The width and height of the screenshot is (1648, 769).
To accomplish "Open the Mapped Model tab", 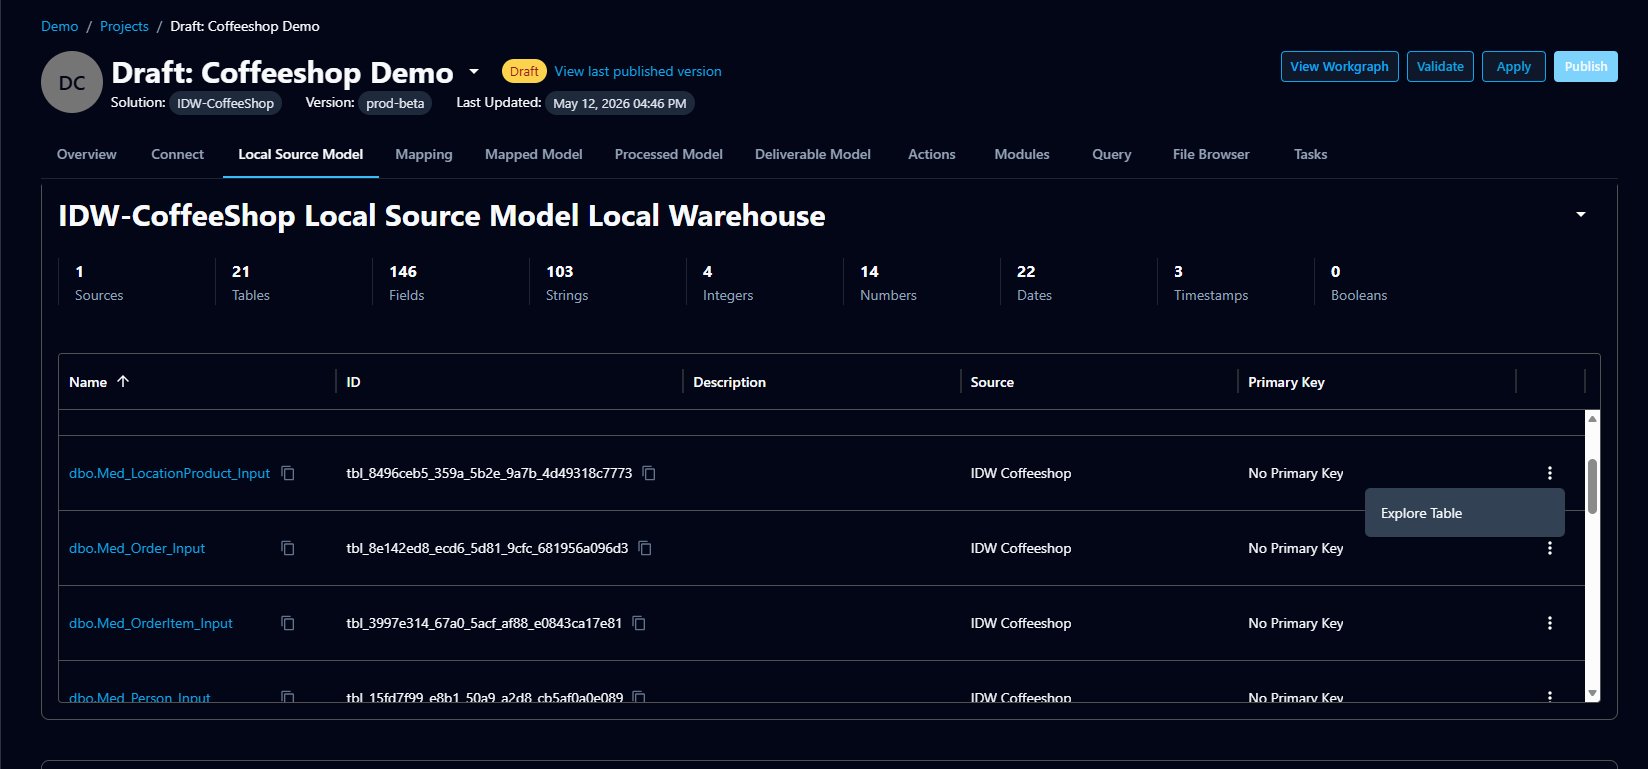I will point(534,154).
